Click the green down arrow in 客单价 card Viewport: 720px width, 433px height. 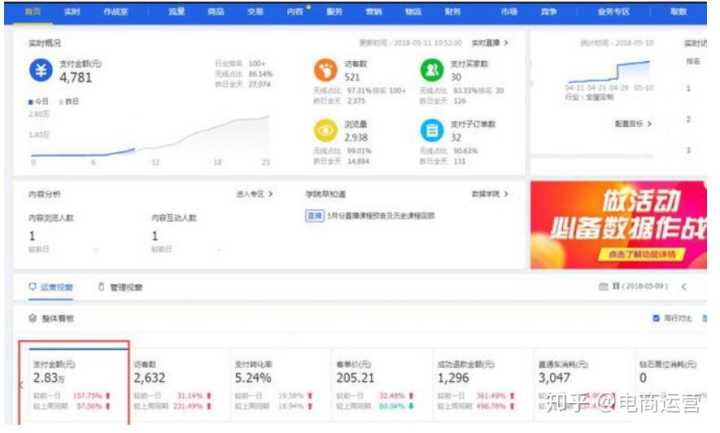coord(411,406)
